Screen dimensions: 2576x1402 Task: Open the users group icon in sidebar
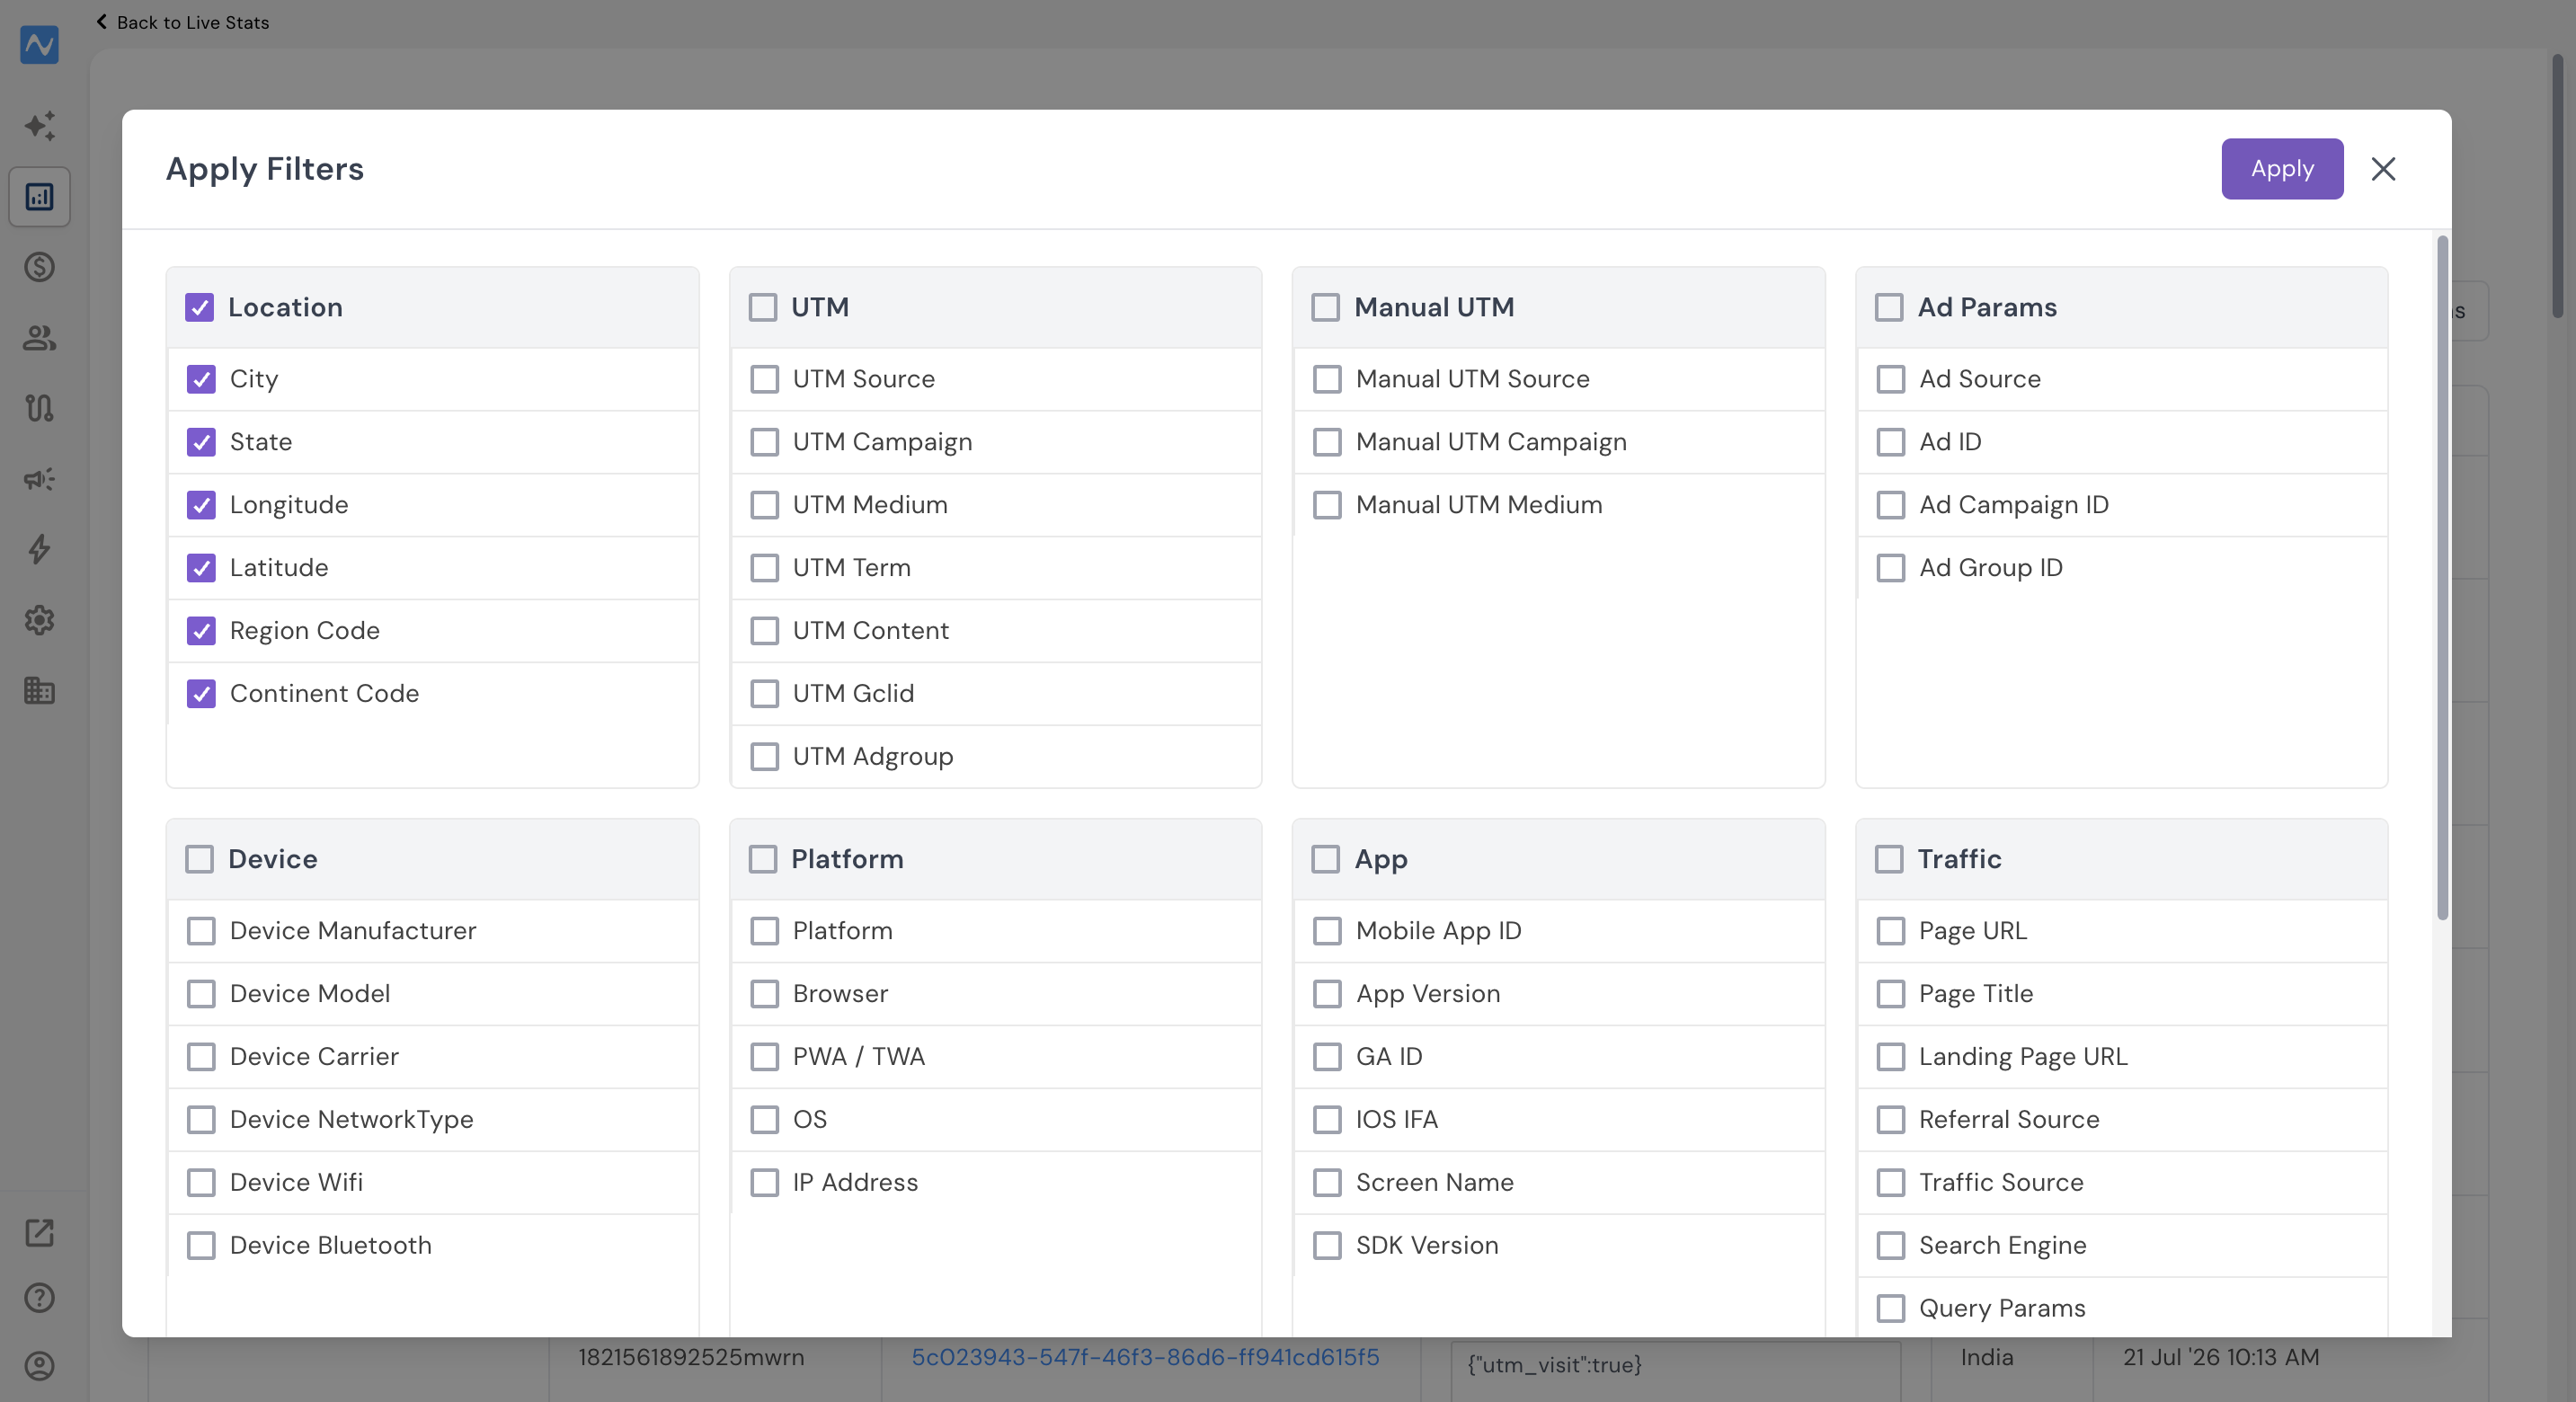pyautogui.click(x=39, y=338)
